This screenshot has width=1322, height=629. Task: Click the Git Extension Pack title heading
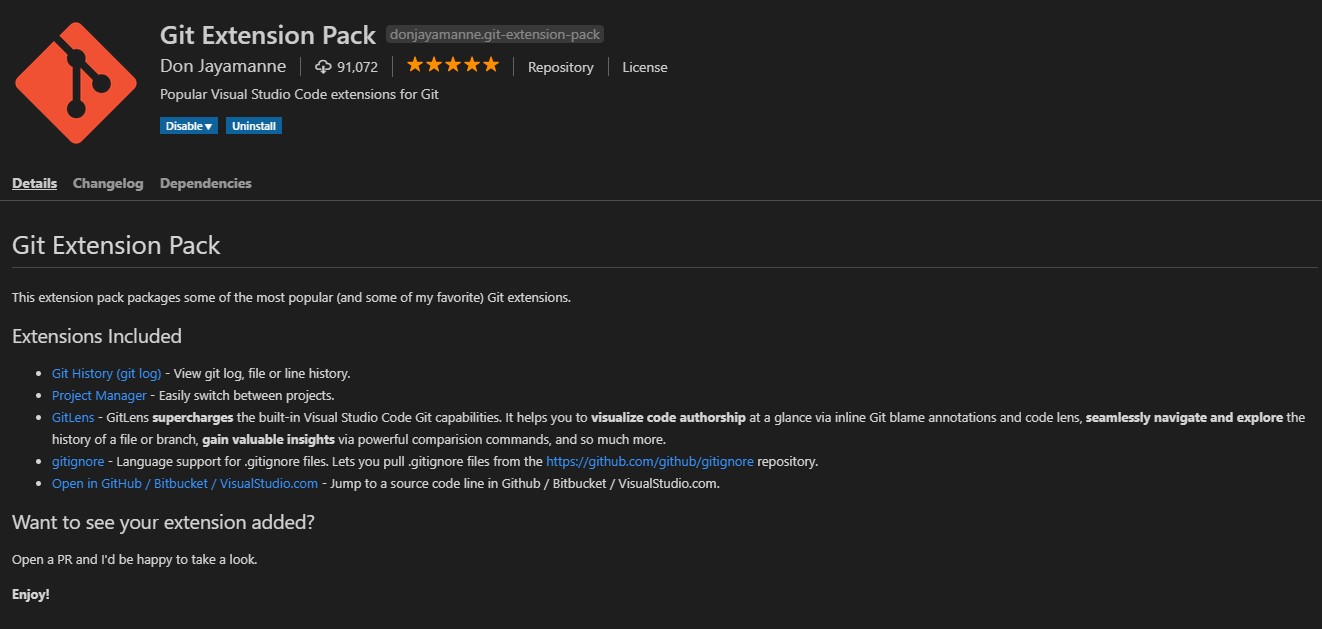coord(268,34)
